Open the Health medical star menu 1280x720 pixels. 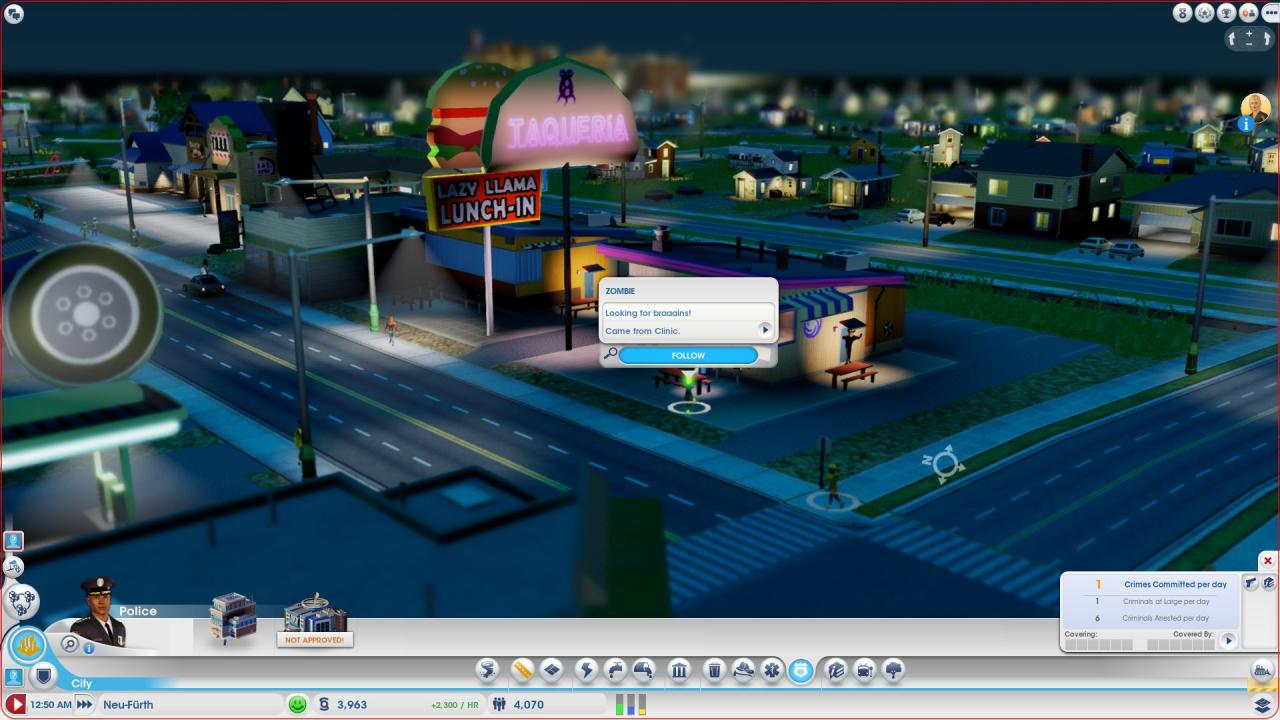click(x=772, y=670)
